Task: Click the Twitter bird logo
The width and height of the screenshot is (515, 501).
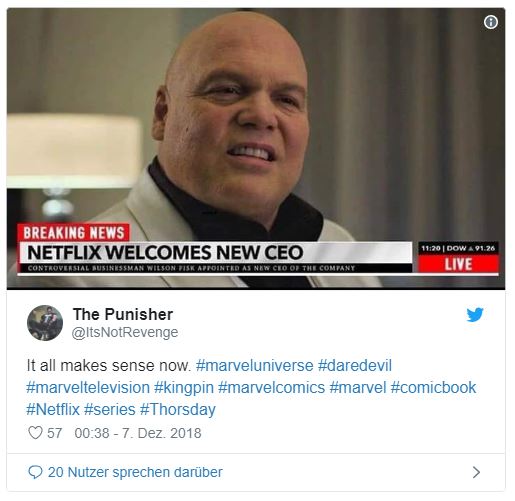Action: click(475, 315)
